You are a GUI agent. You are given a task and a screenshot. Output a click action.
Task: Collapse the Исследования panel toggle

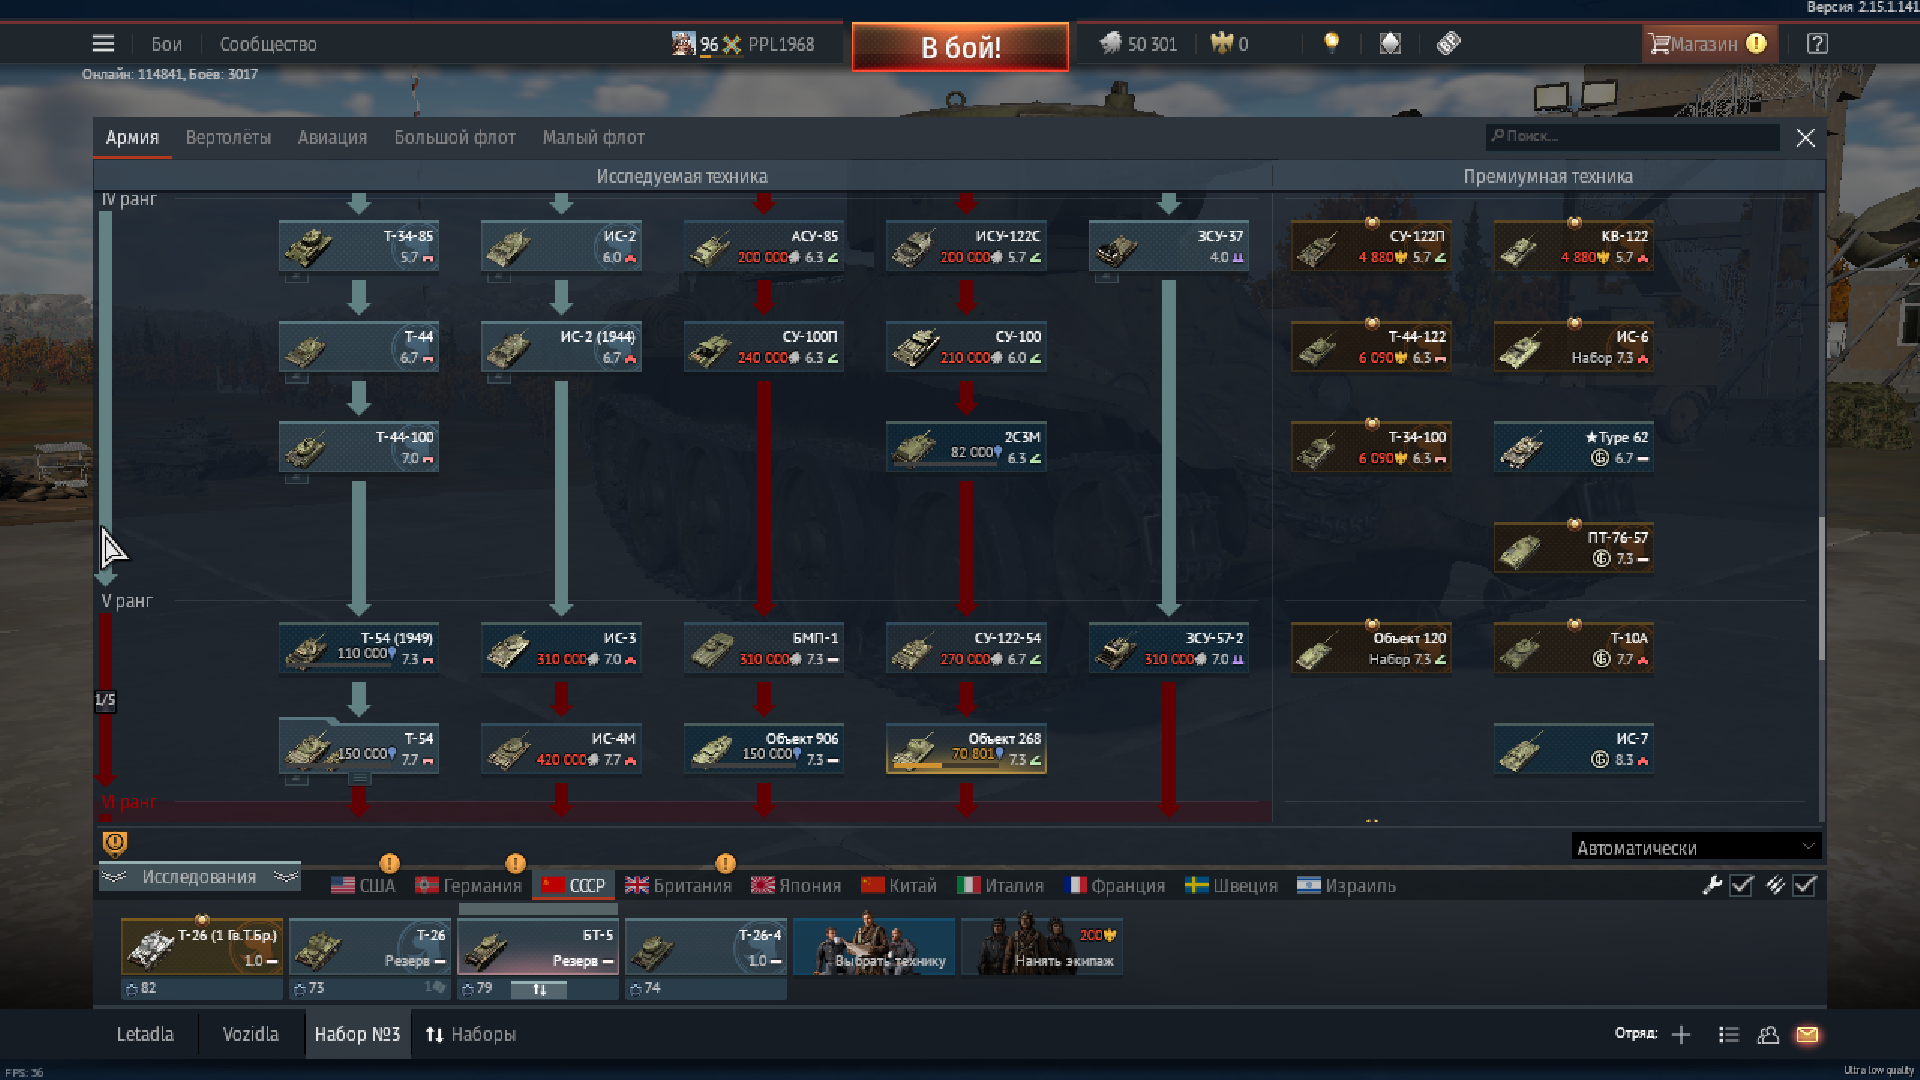pos(199,877)
